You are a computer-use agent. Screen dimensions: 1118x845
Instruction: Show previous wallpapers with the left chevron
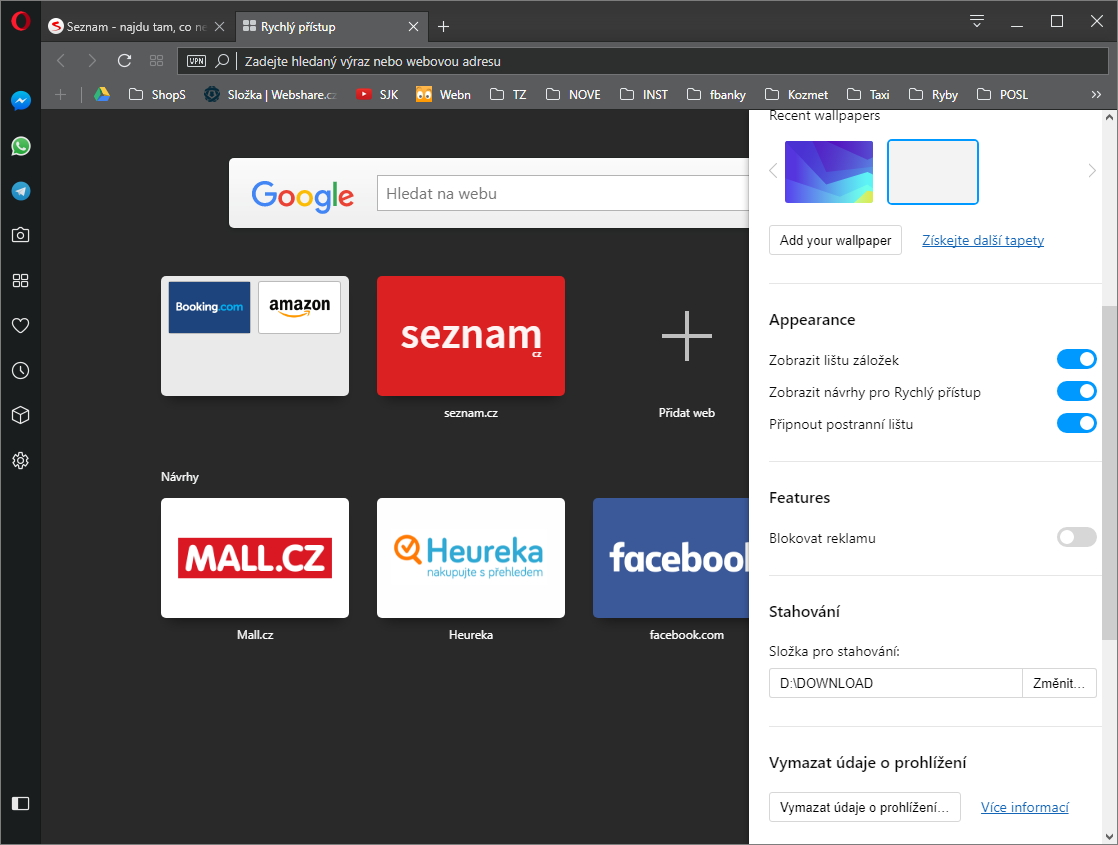pos(774,170)
